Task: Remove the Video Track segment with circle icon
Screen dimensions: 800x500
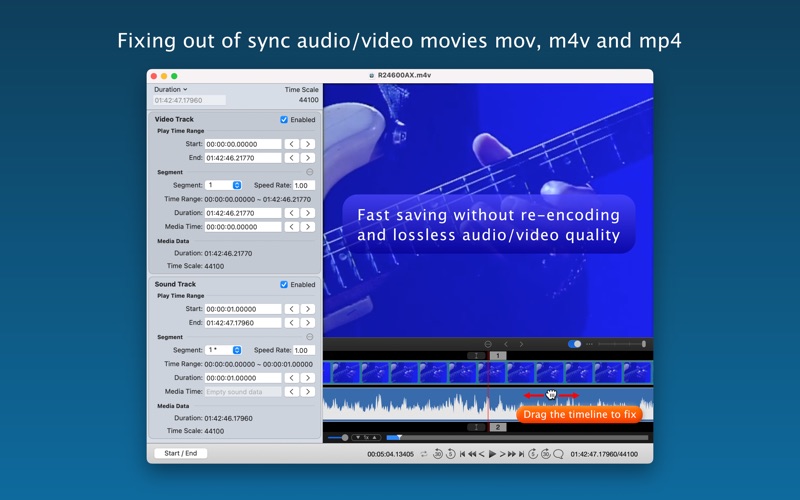Action: 310,172
